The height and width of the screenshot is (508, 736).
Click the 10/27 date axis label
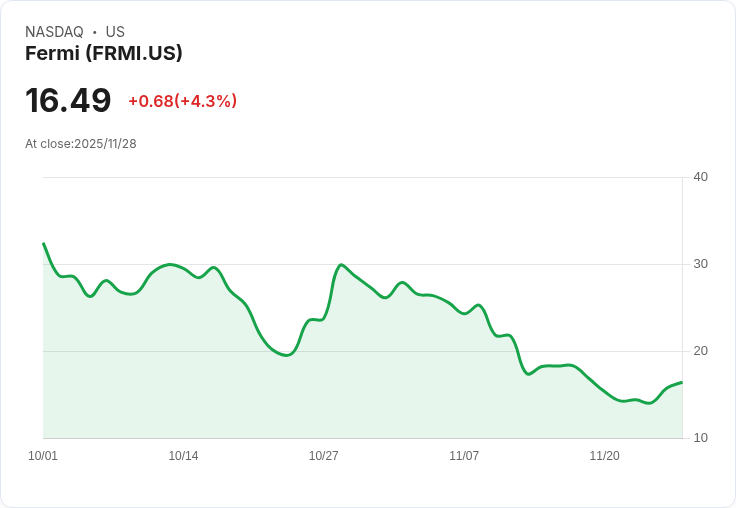323,456
